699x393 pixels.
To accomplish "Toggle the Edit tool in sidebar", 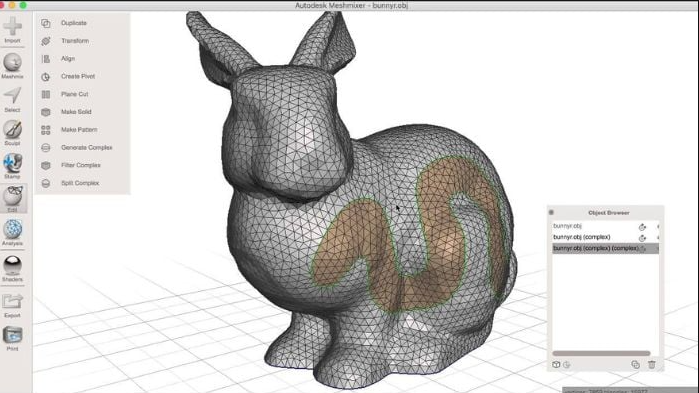I will tap(12, 198).
